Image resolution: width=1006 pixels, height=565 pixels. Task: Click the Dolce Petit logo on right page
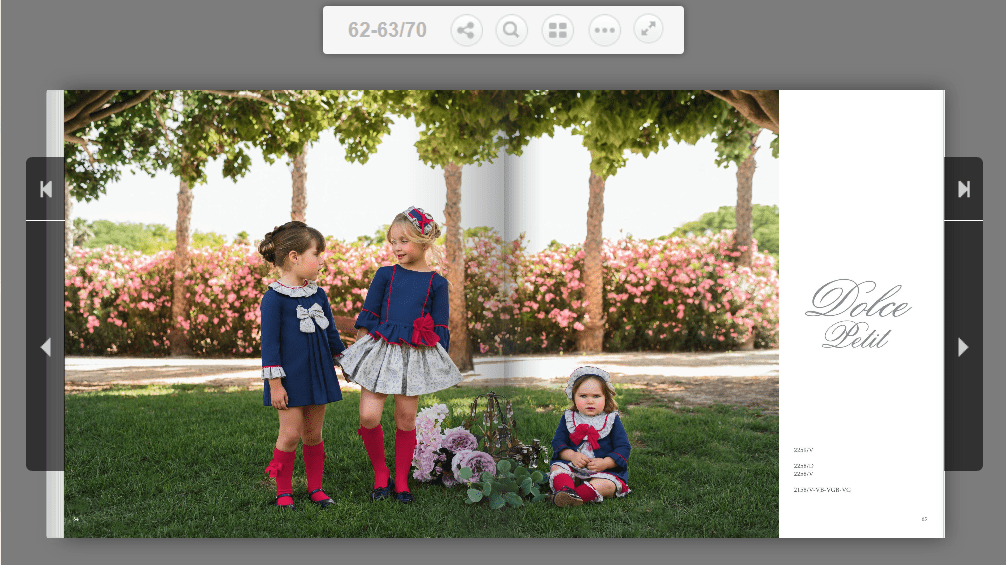tap(857, 314)
